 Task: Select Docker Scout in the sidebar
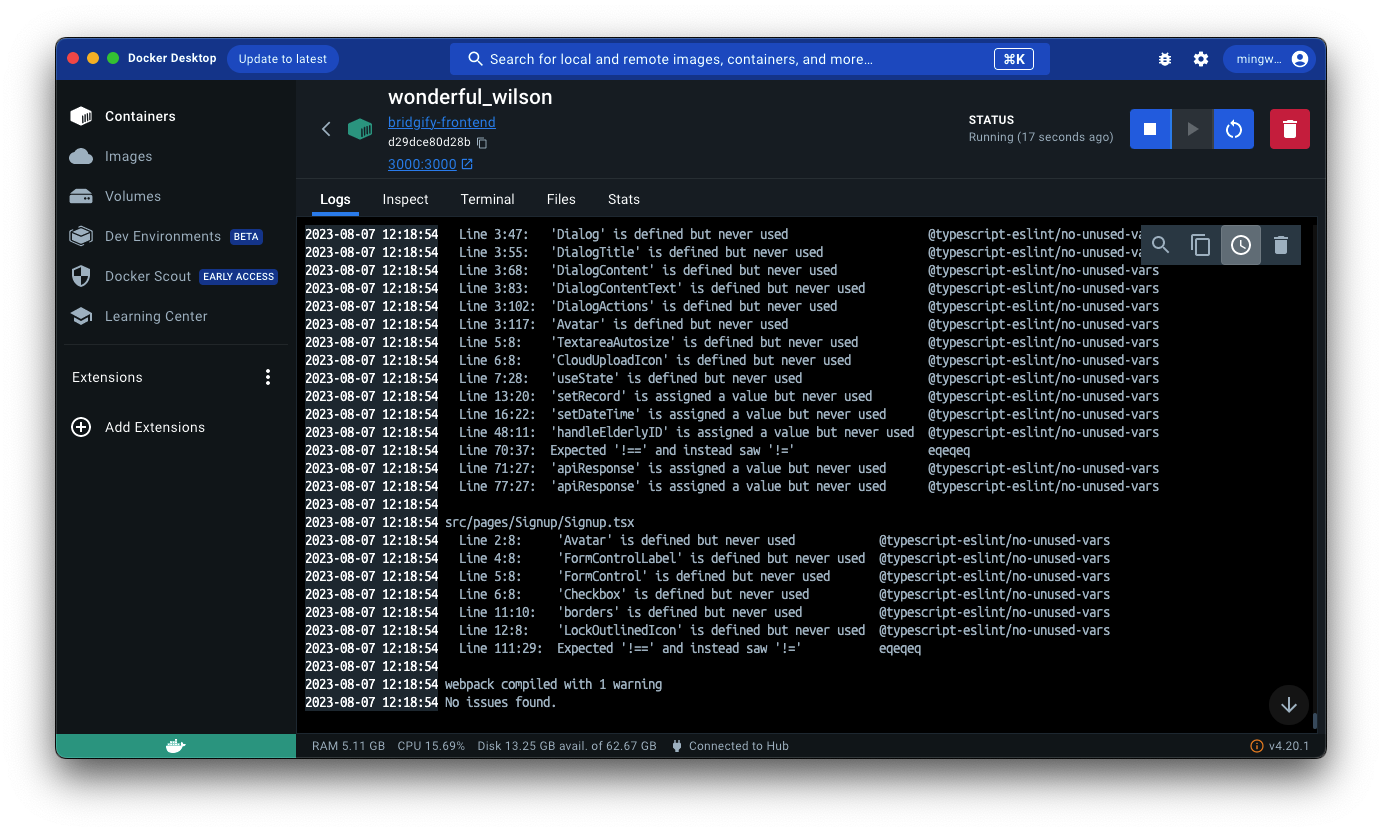(x=148, y=276)
